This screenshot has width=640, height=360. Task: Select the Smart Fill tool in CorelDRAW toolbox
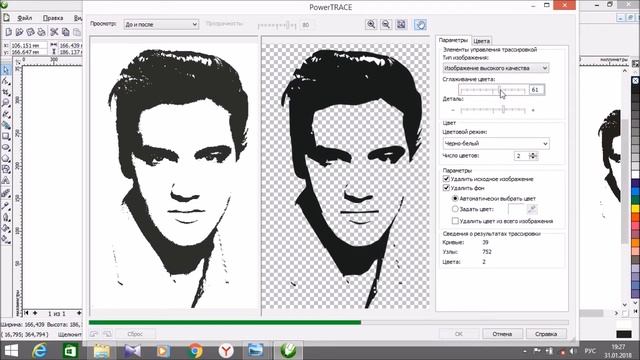pos(6,125)
